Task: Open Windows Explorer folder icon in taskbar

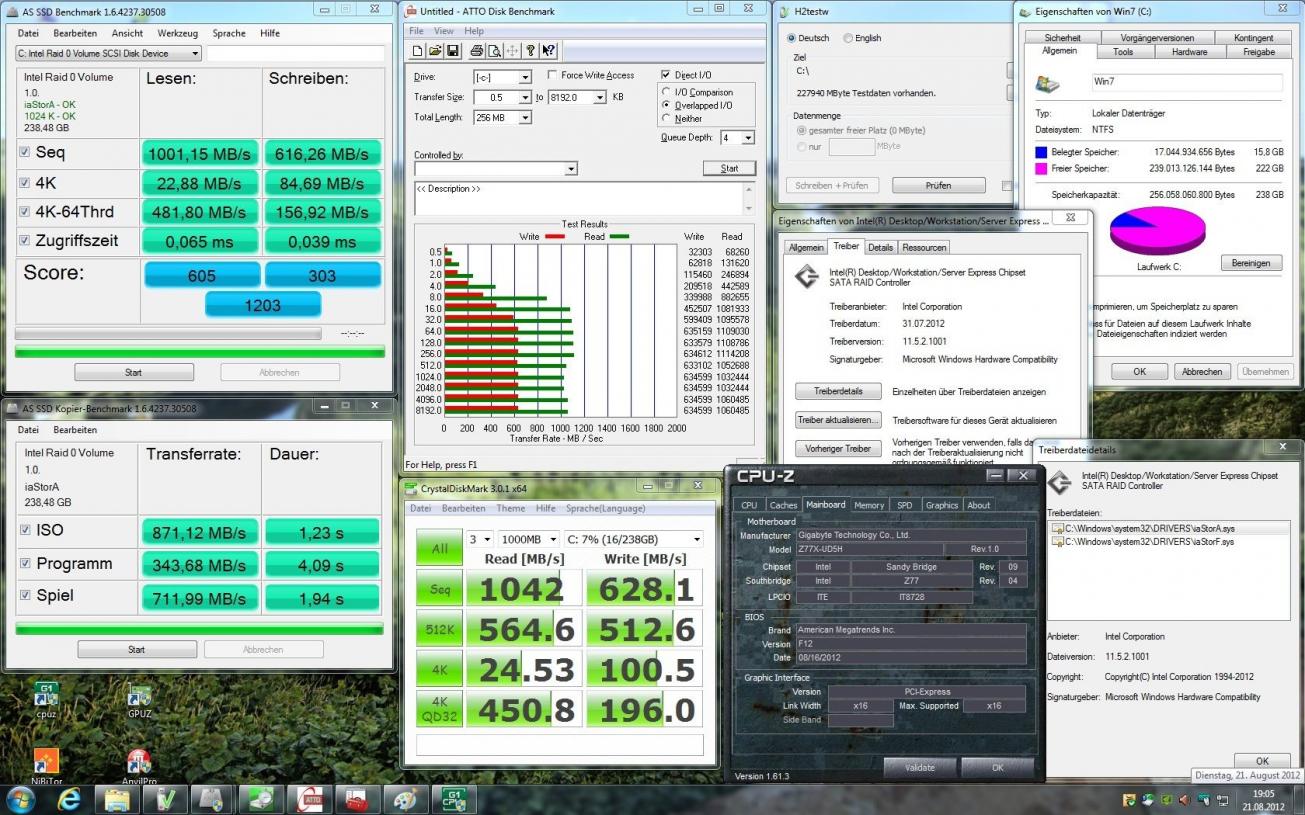Action: point(117,799)
